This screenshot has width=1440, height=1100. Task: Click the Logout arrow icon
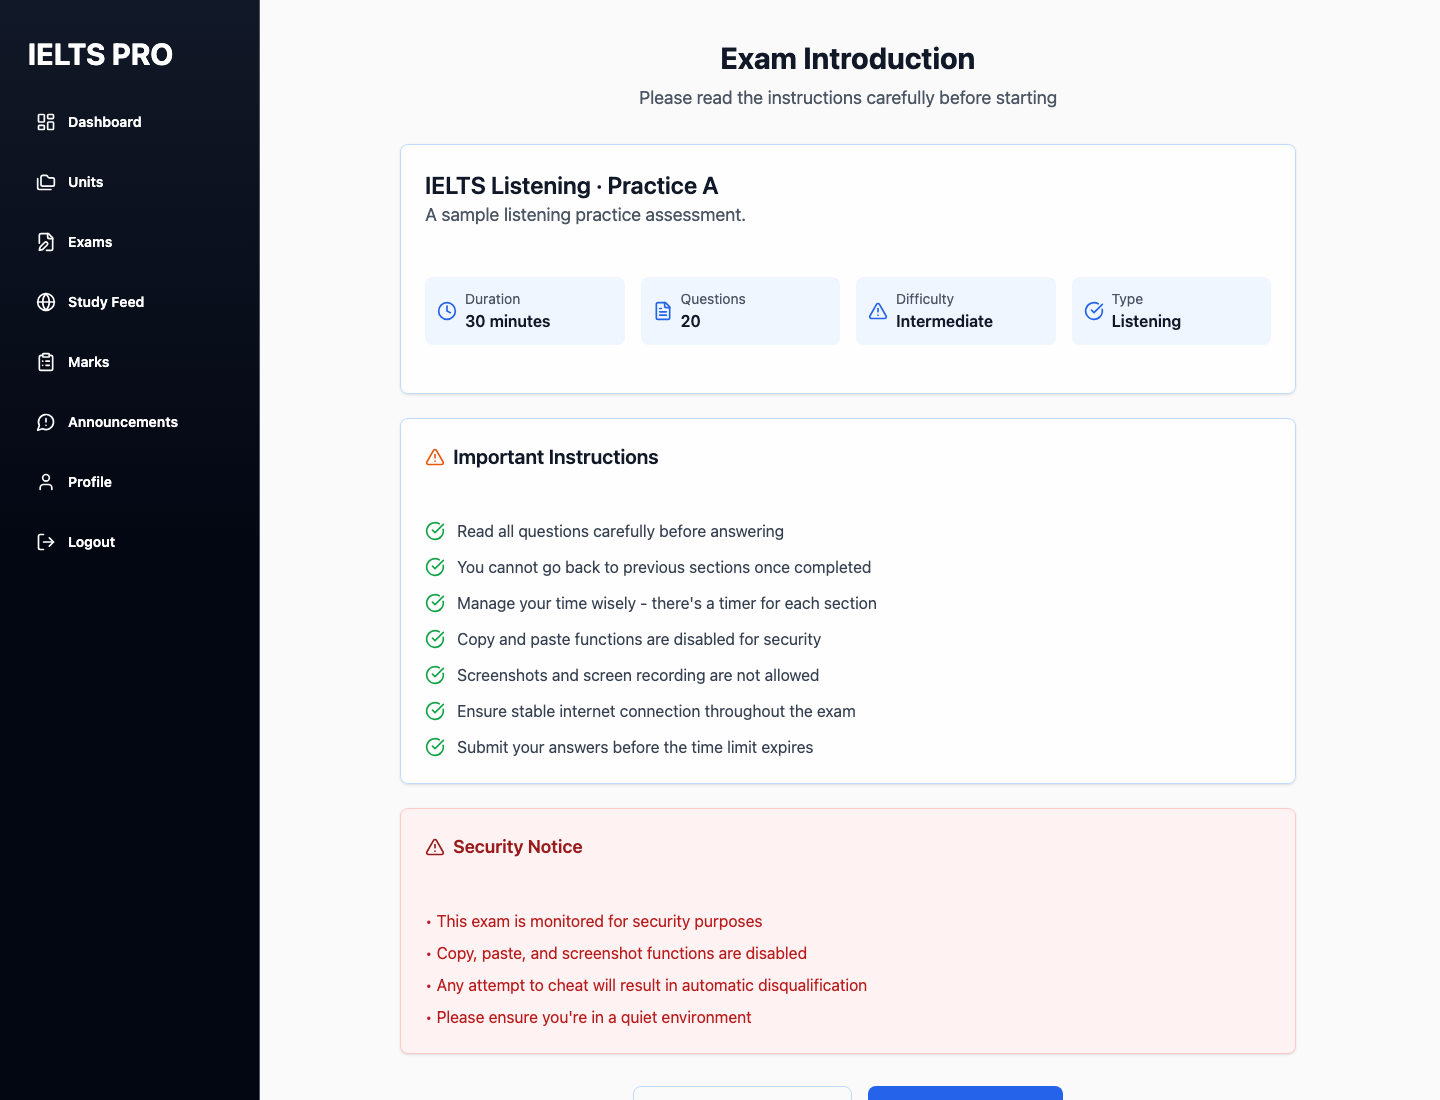pyautogui.click(x=46, y=542)
